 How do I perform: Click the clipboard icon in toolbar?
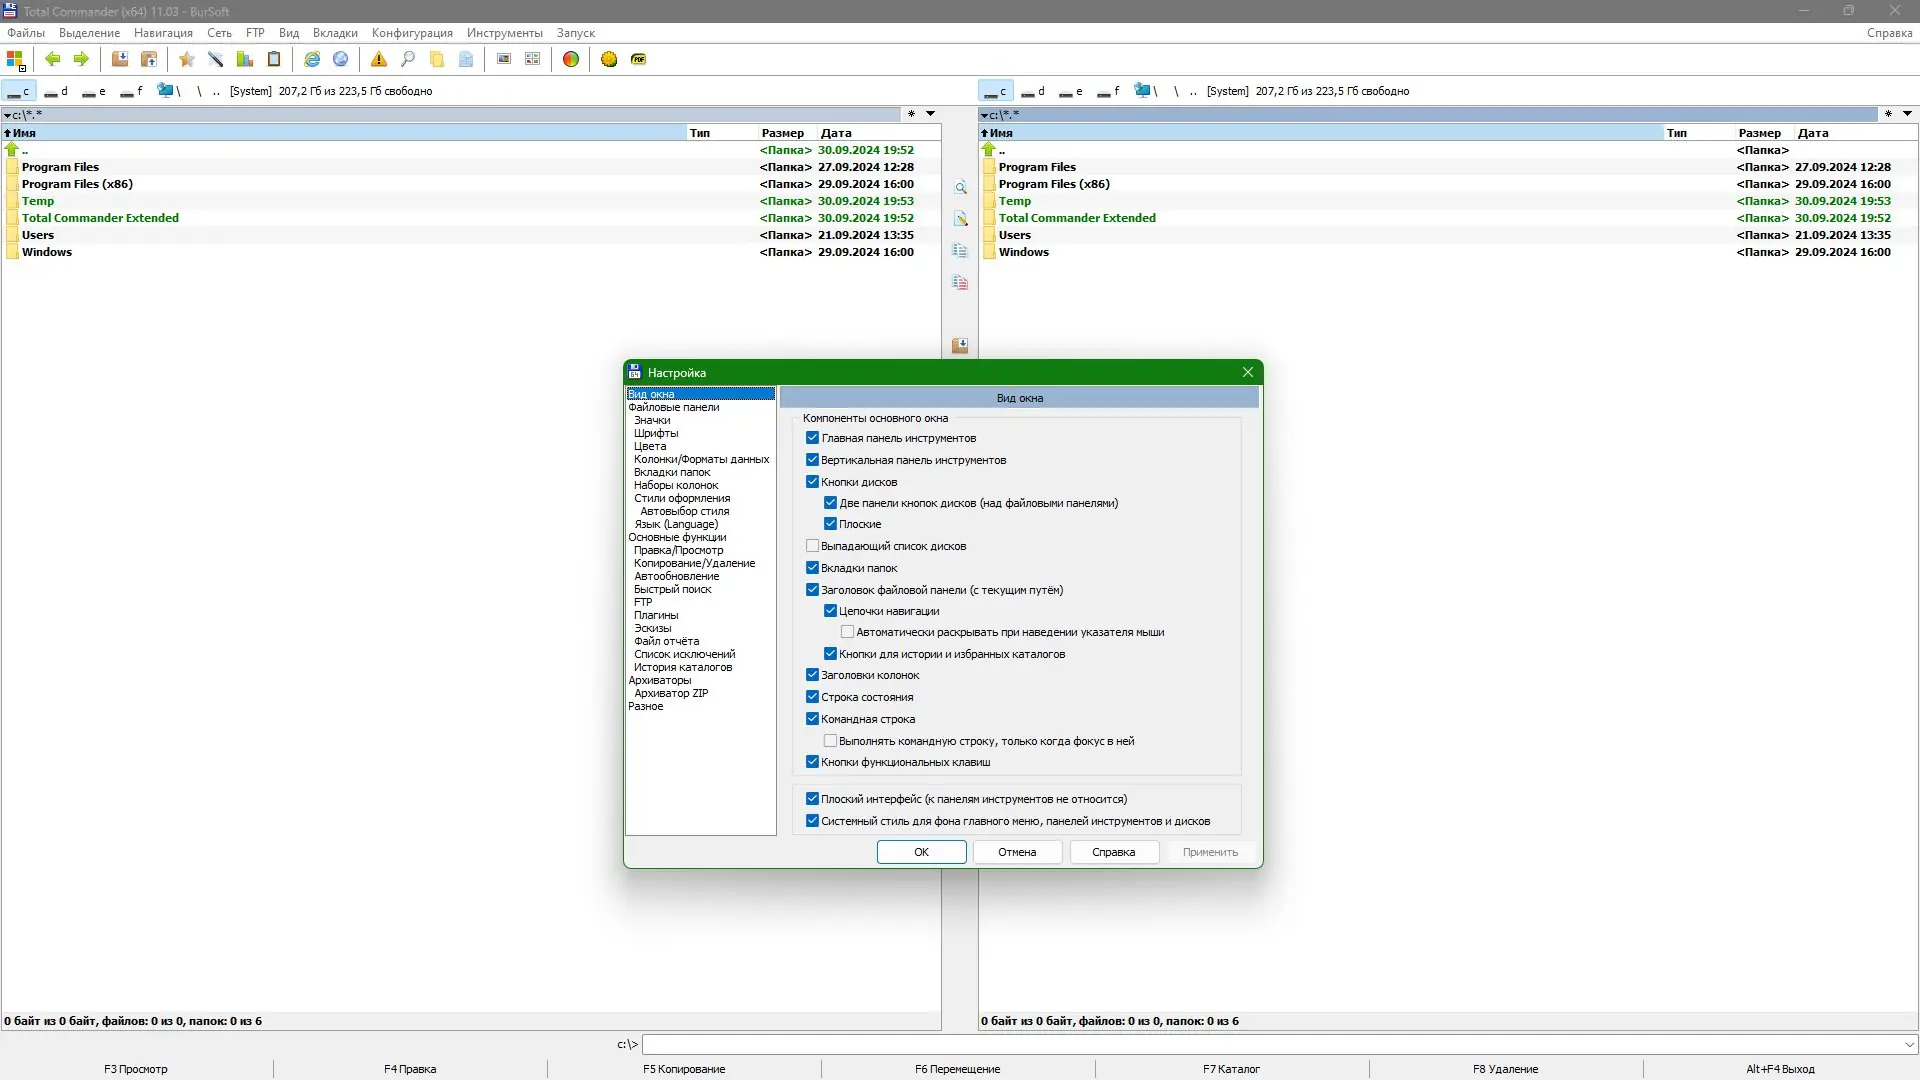273,59
